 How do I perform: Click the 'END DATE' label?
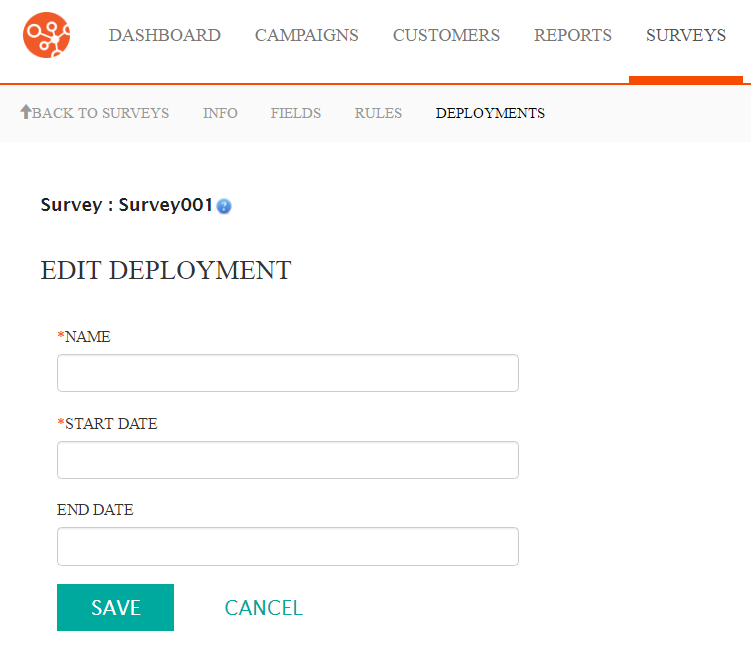coord(95,510)
